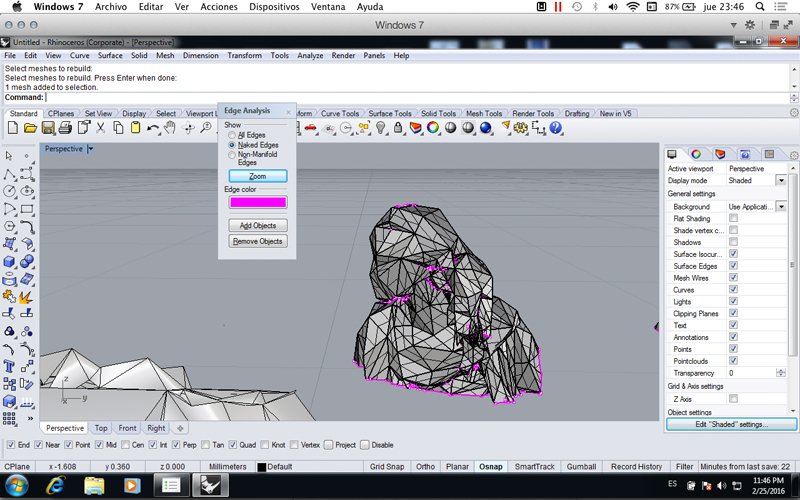Enable the Tan osnap checkbox

(205, 445)
